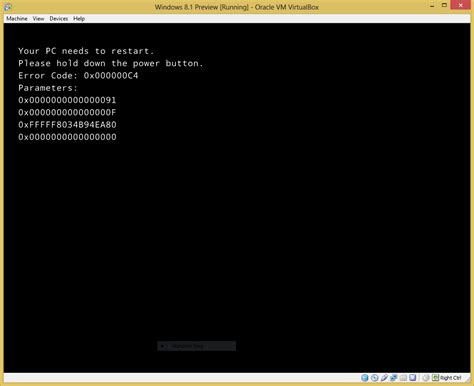Screen dimensions: 474x386
Task: Click 'Please hold down the power button.' line
Action: [111, 63]
